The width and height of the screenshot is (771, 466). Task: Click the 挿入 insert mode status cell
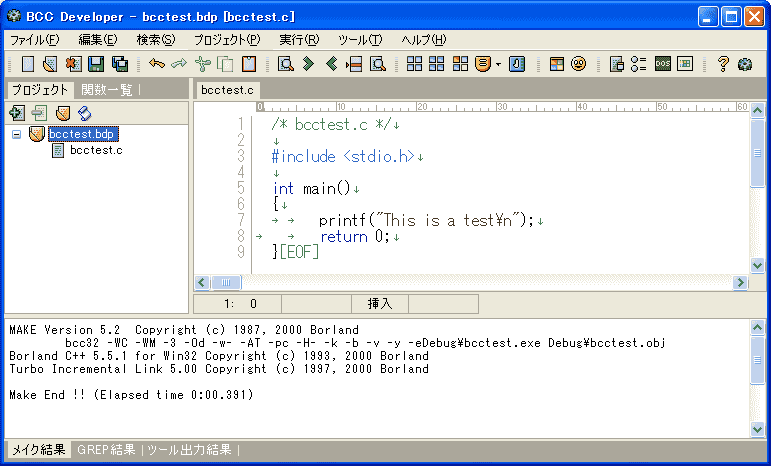[380, 303]
